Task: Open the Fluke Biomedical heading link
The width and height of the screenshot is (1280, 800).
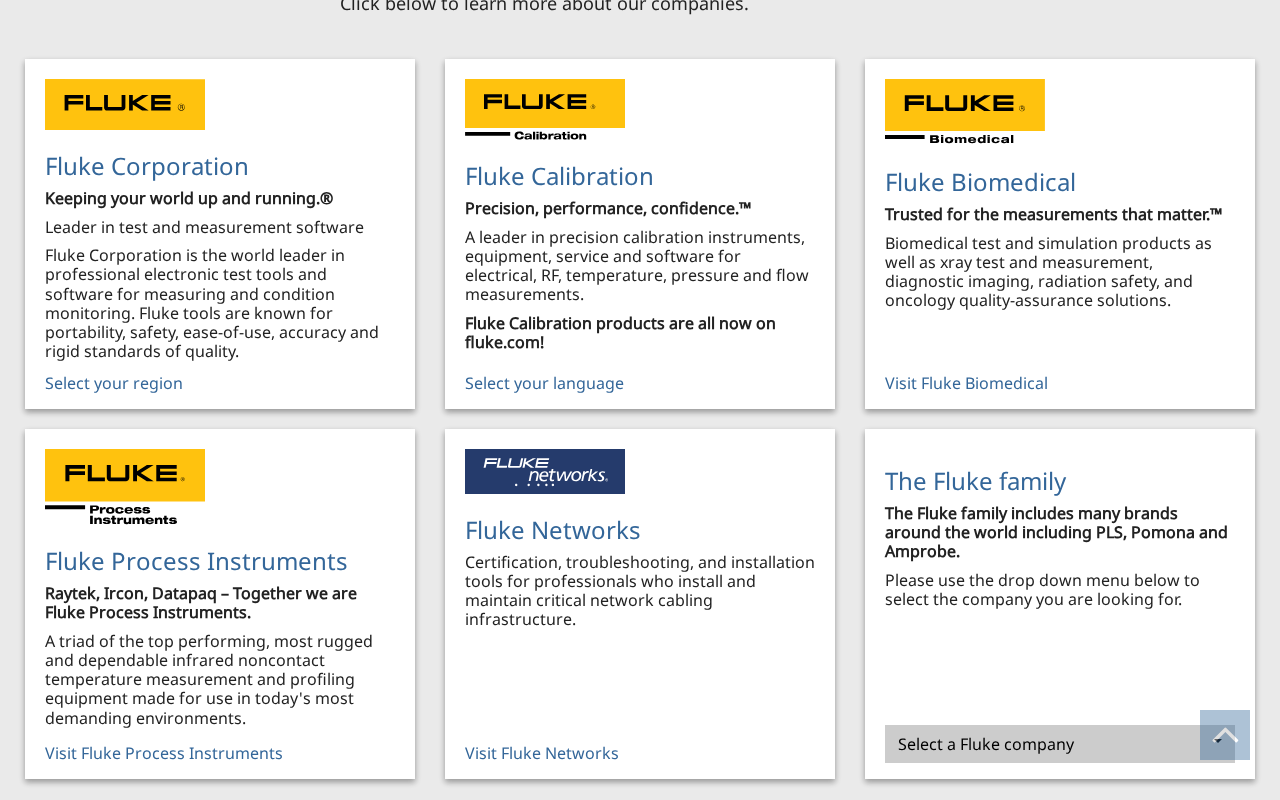Action: tap(980, 182)
